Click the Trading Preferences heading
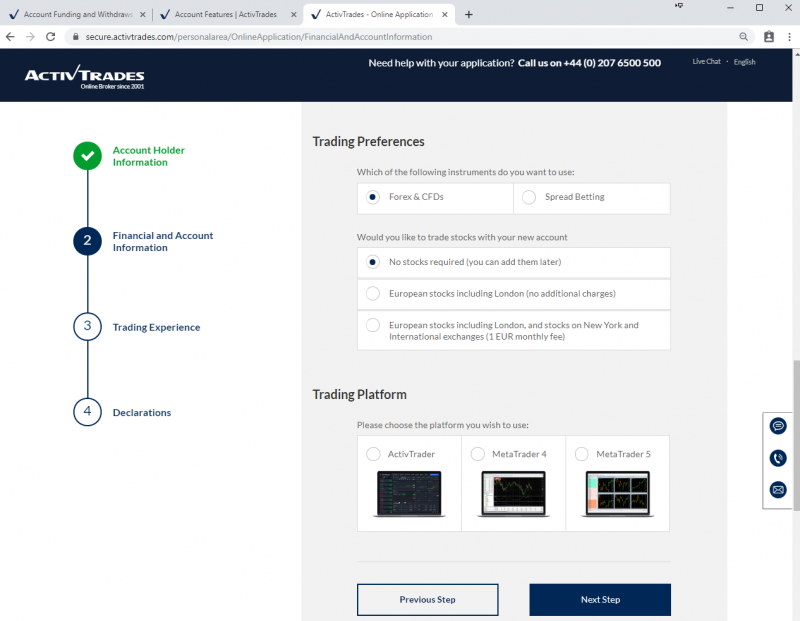Image resolution: width=800 pixels, height=621 pixels. point(368,141)
